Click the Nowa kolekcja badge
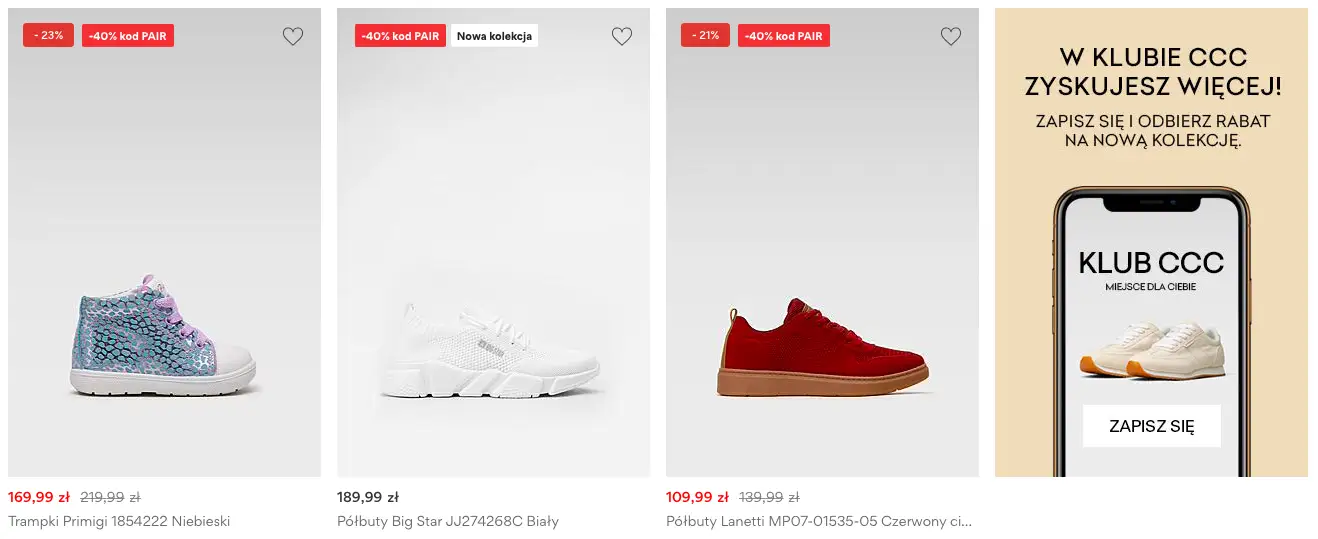 495,36
